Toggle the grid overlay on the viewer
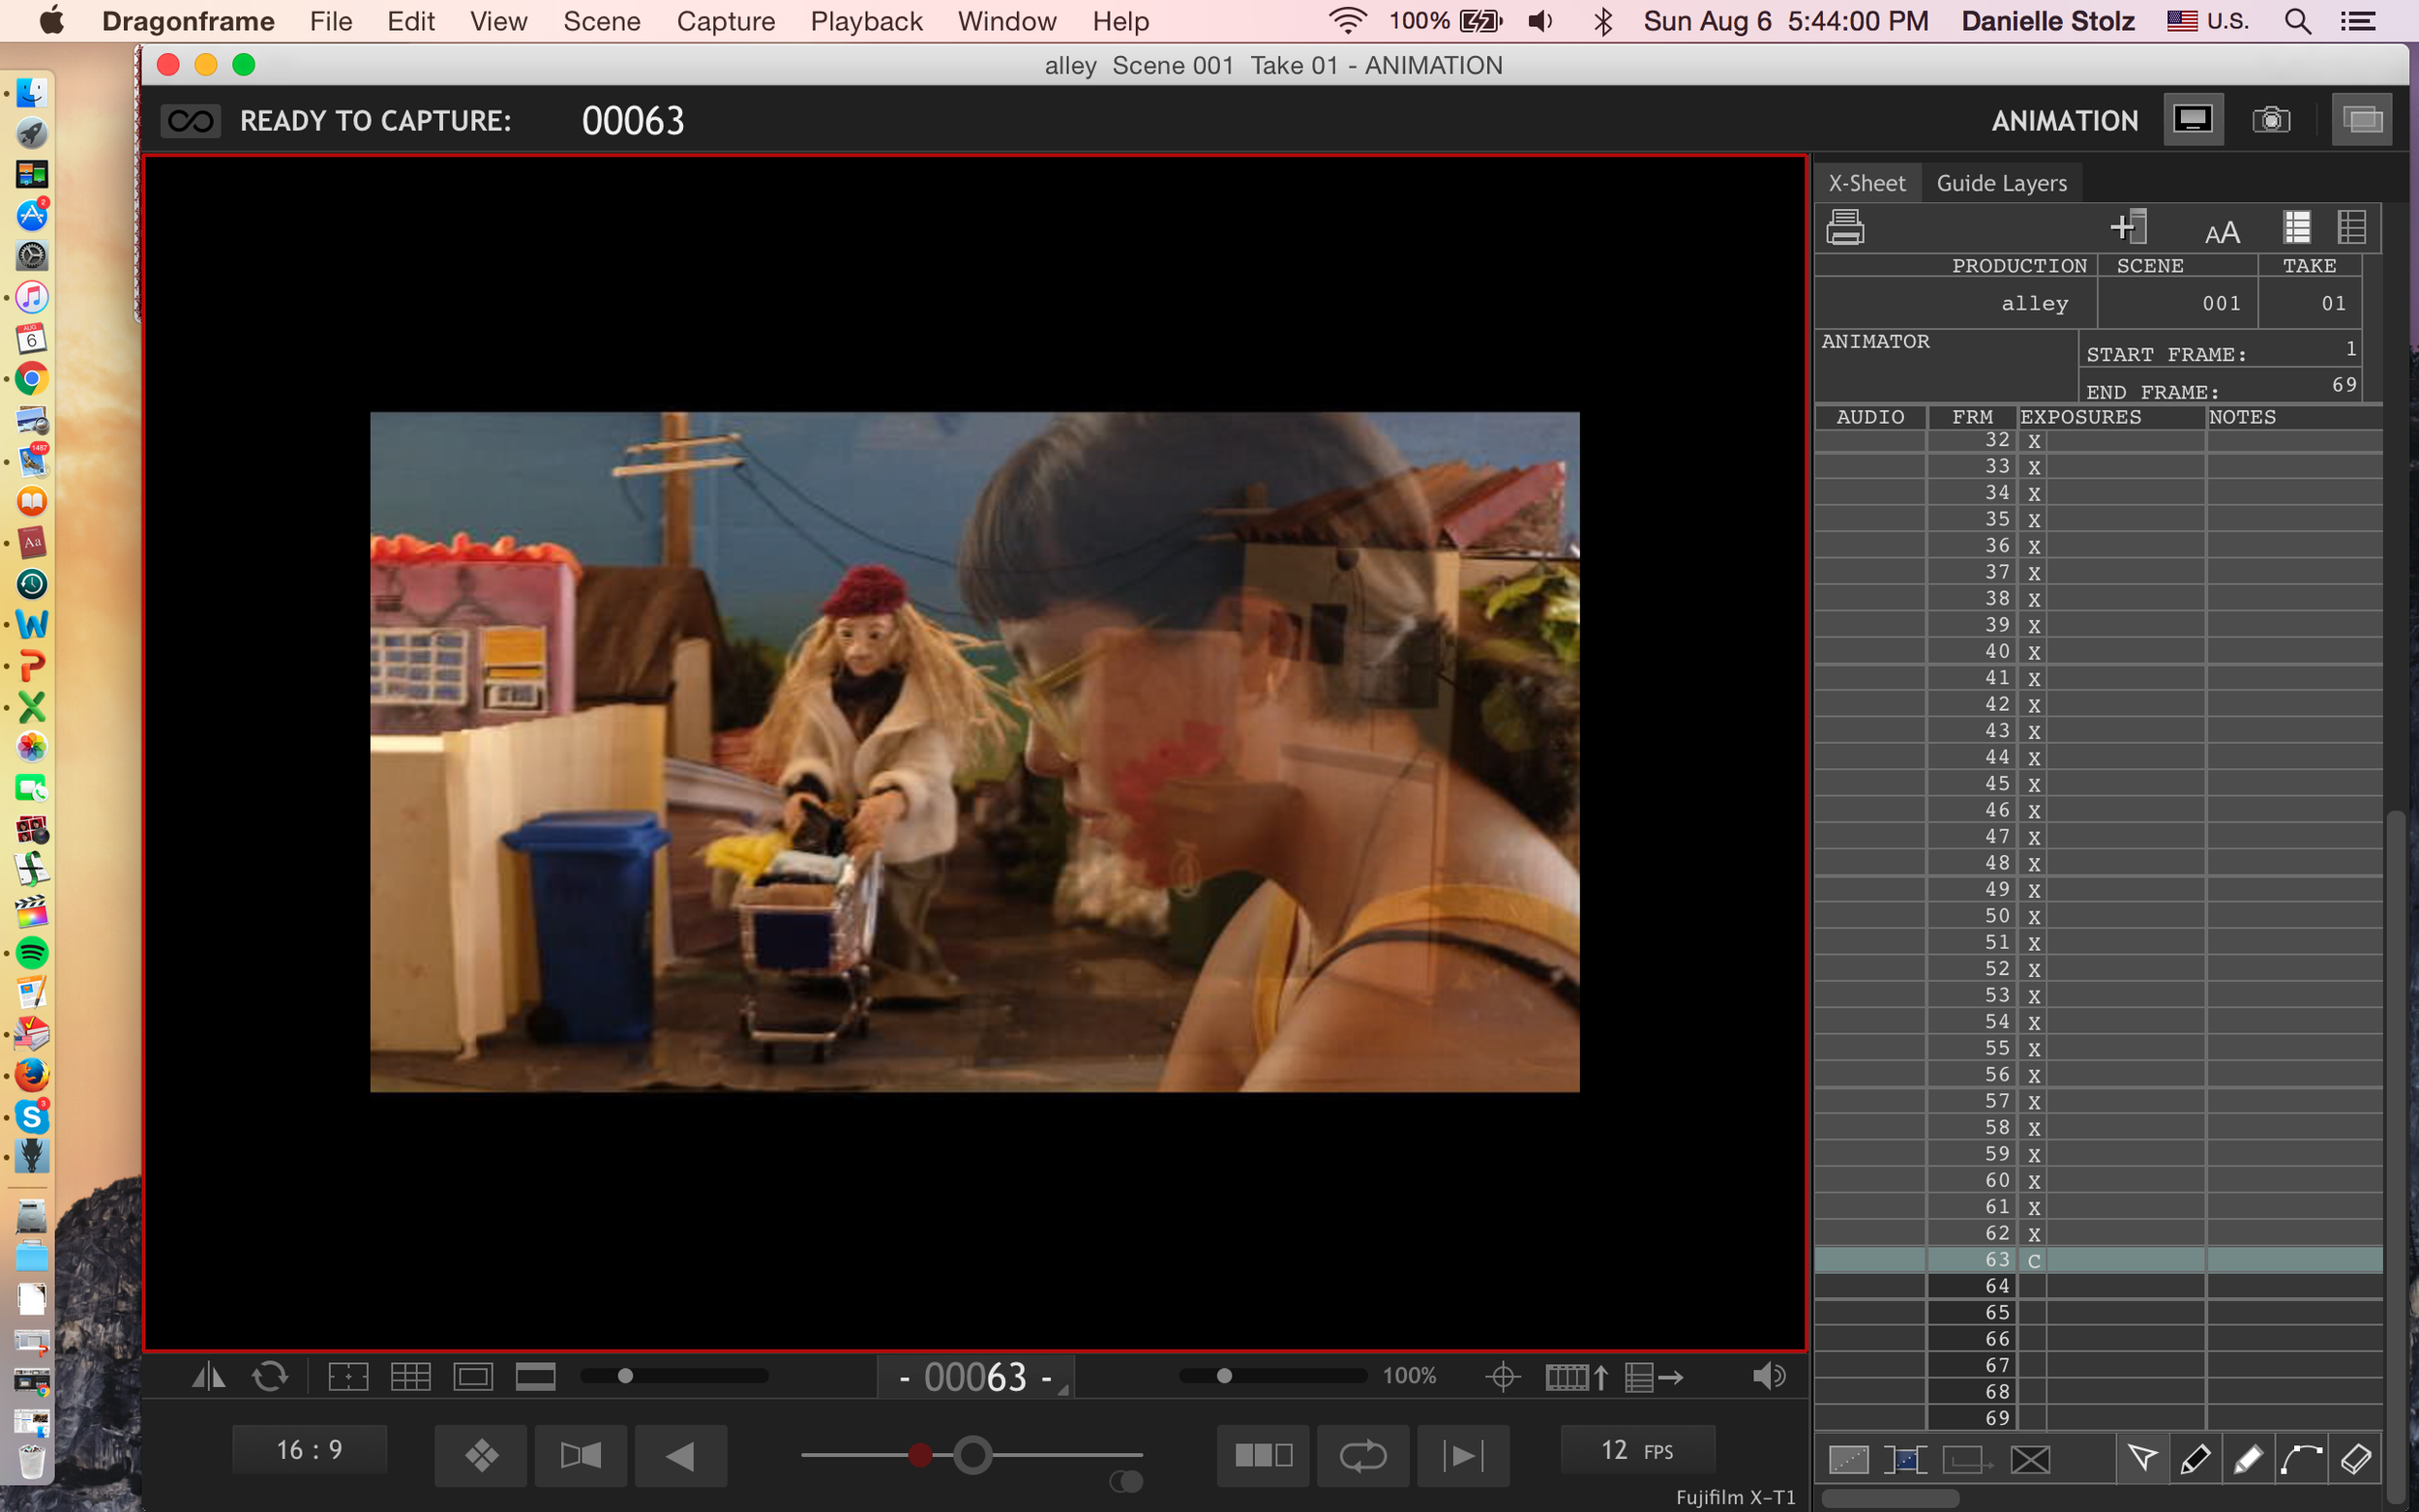The height and width of the screenshot is (1512, 2419). point(410,1377)
